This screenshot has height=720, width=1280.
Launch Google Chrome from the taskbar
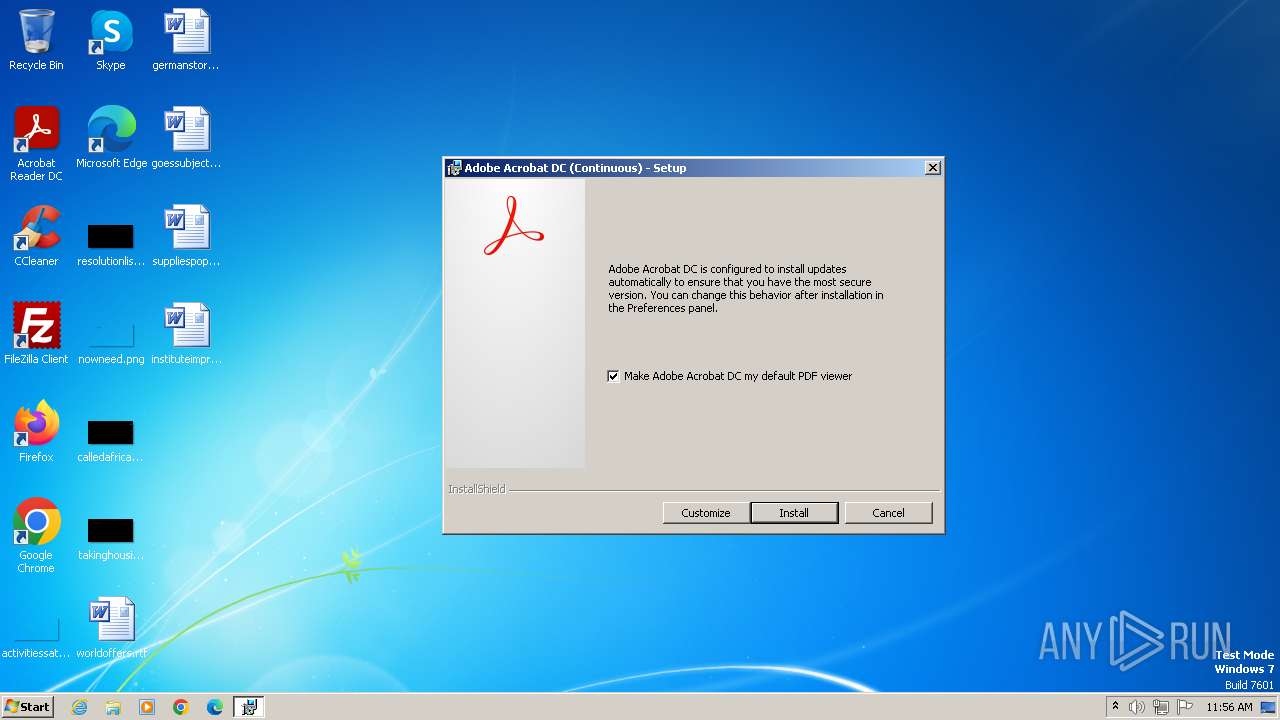click(x=181, y=707)
